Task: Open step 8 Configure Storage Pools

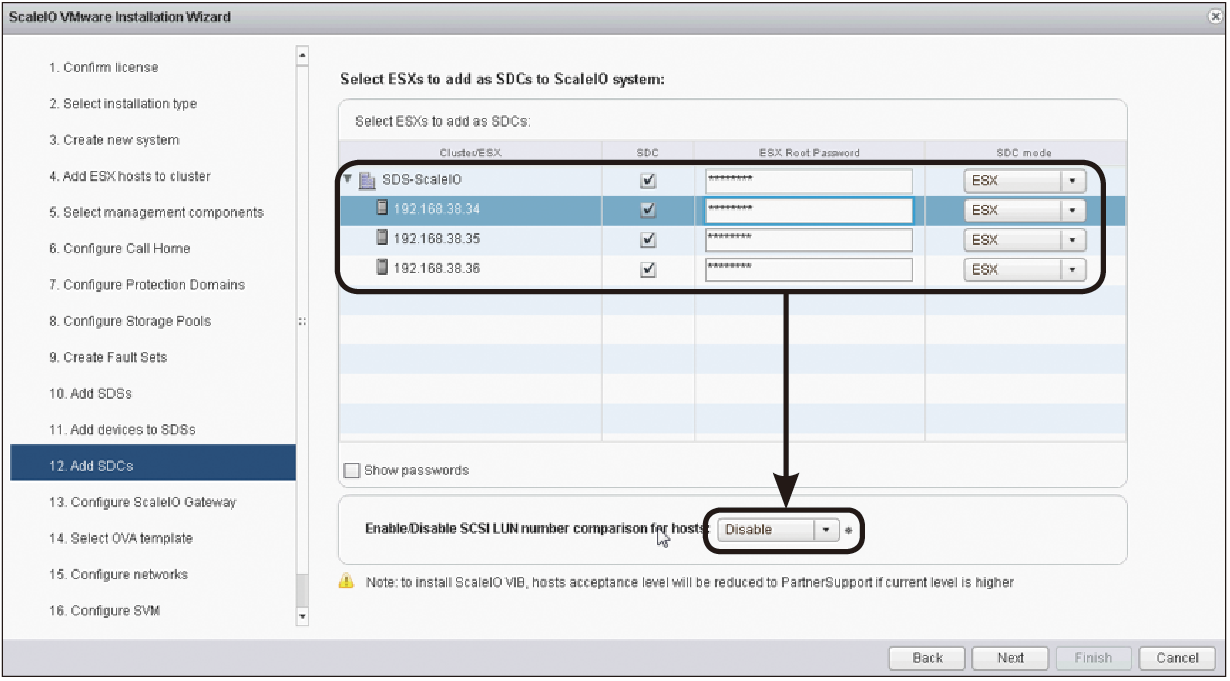Action: (130, 321)
